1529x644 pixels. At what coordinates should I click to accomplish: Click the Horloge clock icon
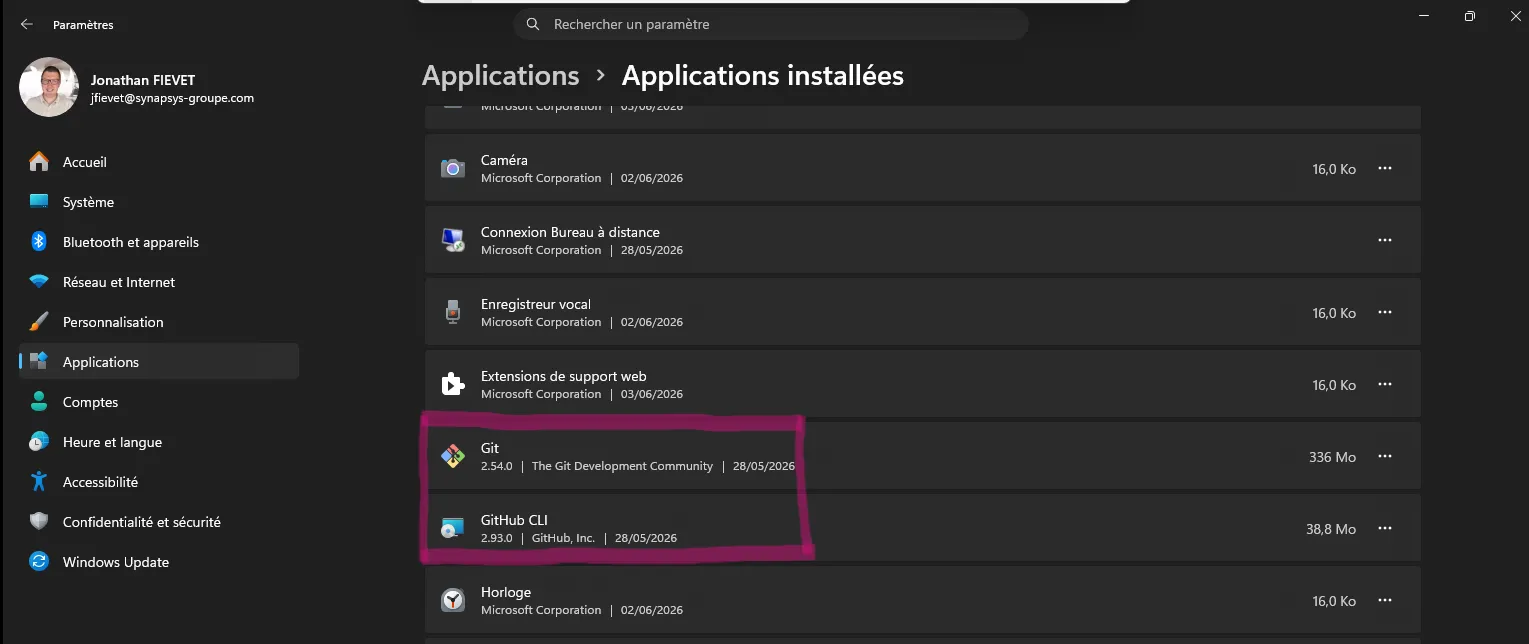(453, 600)
